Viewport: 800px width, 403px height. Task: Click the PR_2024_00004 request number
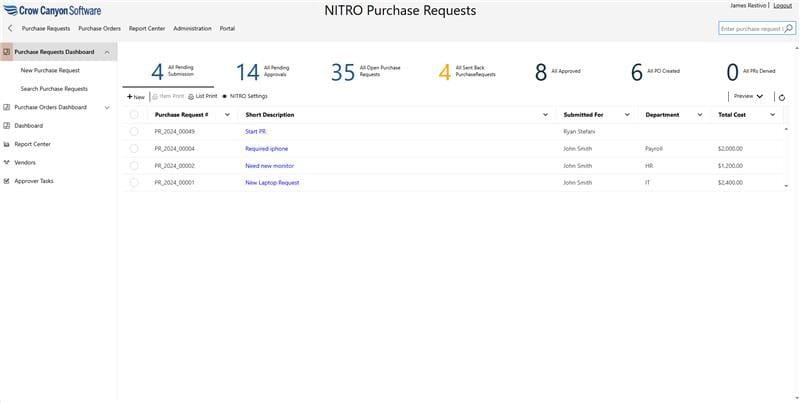click(174, 149)
